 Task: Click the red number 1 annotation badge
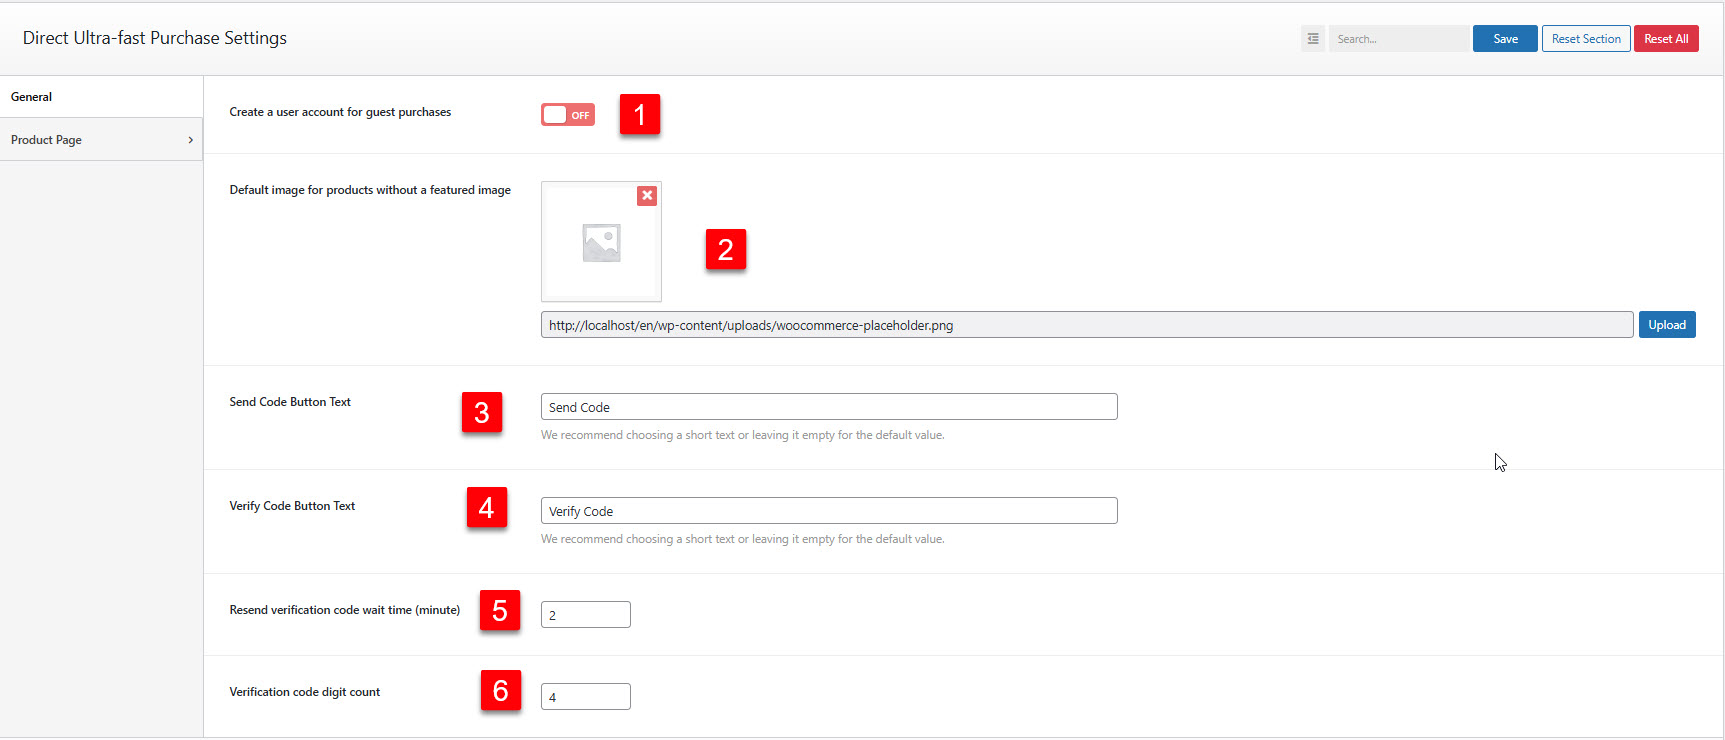pos(639,115)
